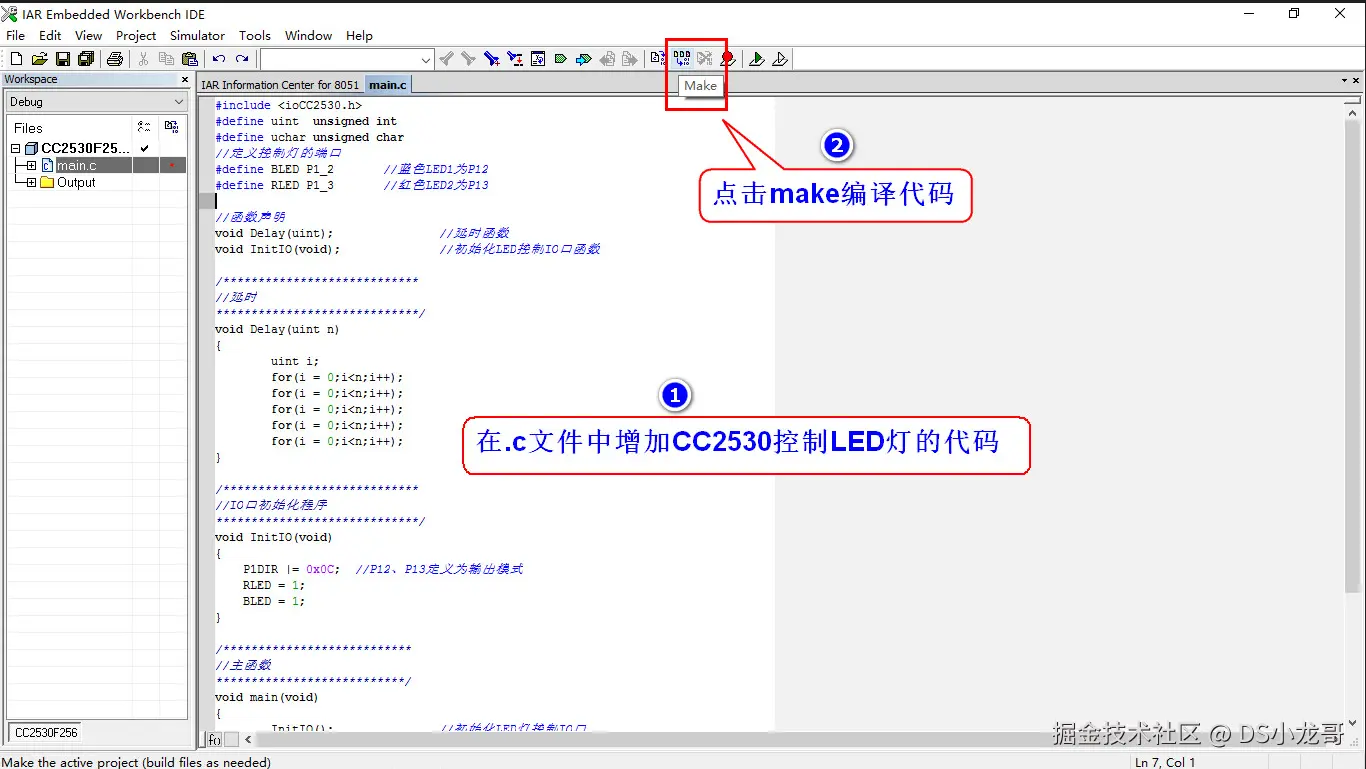The width and height of the screenshot is (1366, 769).
Task: Undo the last edit
Action: 218,58
